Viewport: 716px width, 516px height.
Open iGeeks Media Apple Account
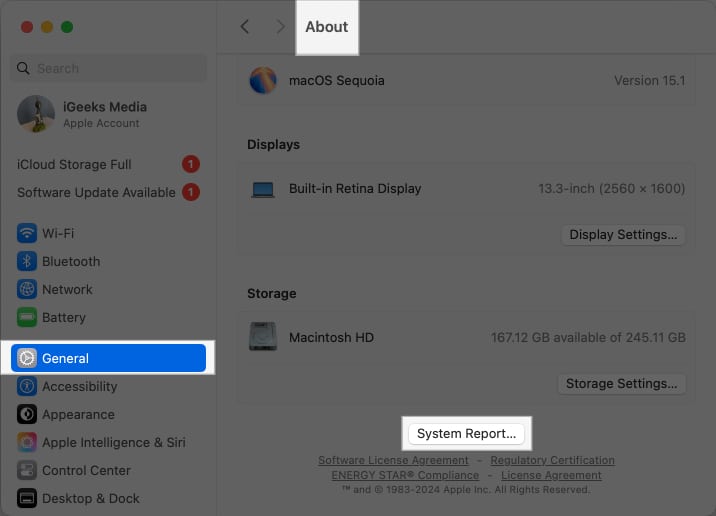coord(108,114)
